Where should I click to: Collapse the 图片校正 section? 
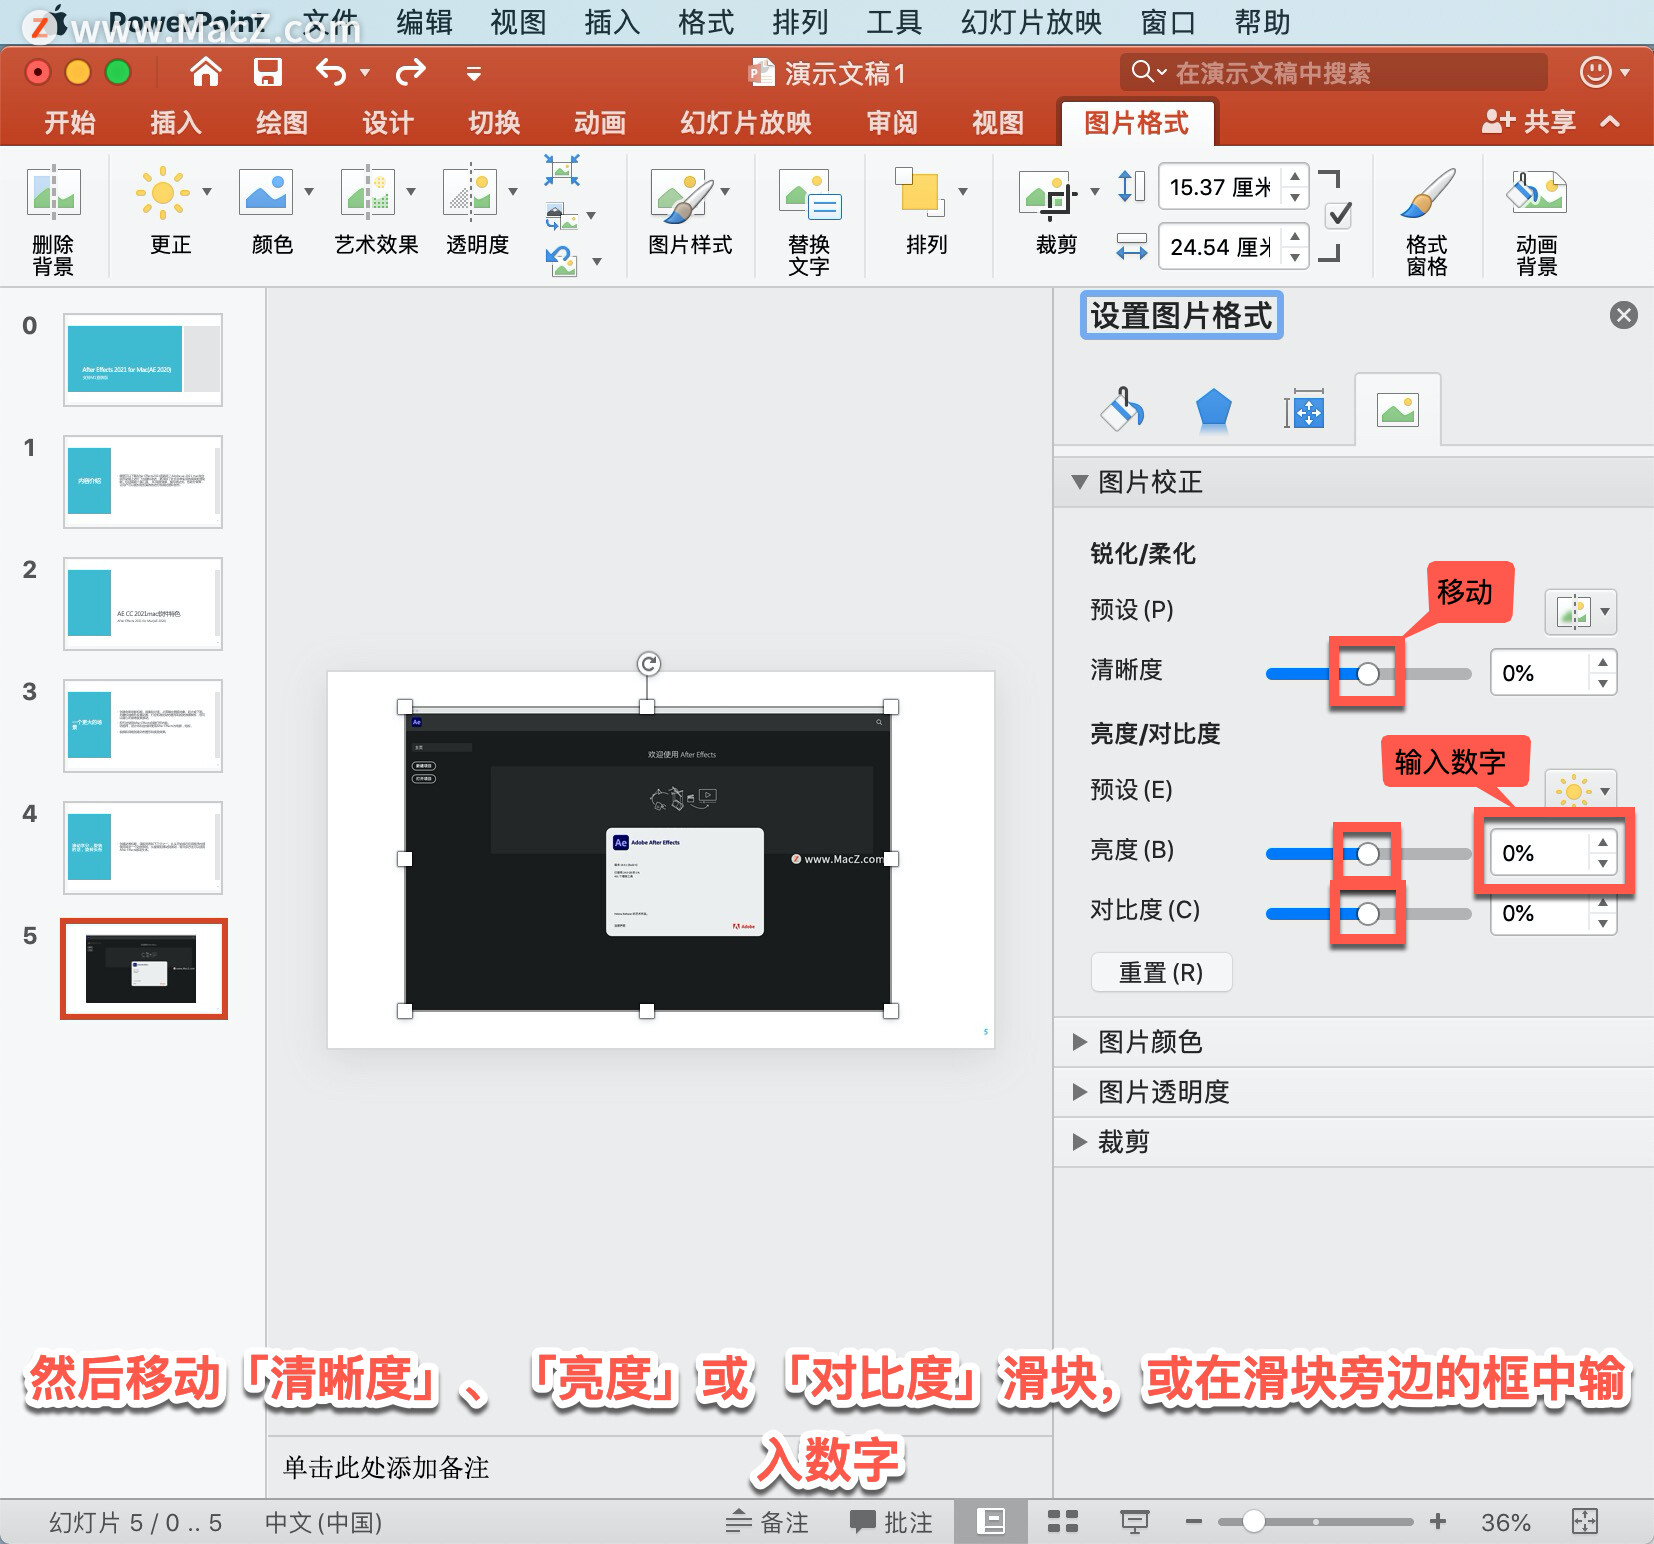[x=1080, y=482]
